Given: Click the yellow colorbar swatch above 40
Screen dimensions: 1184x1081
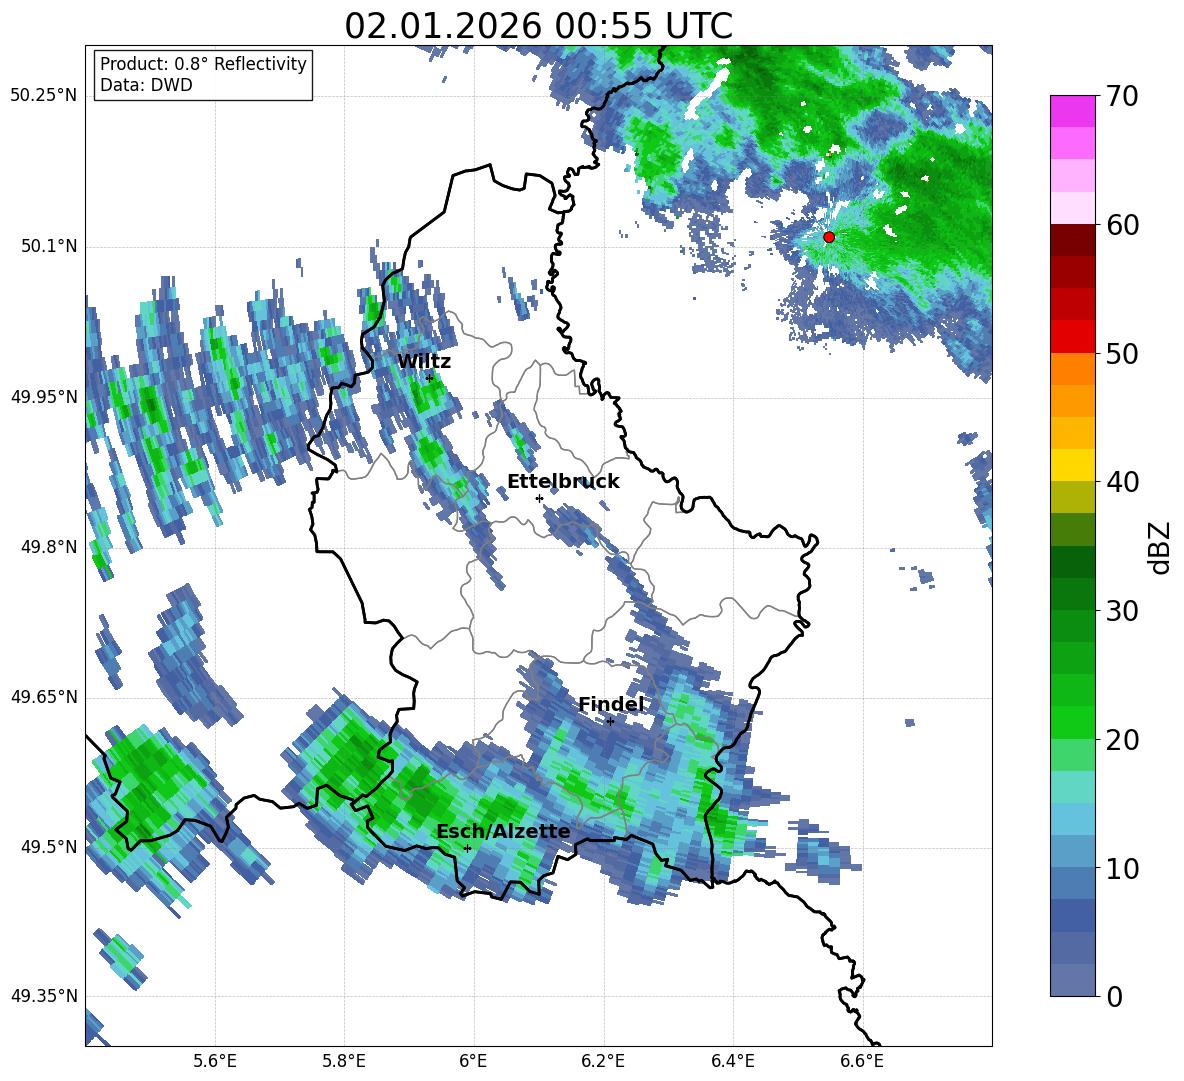Looking at the screenshot, I should coord(1072,465).
